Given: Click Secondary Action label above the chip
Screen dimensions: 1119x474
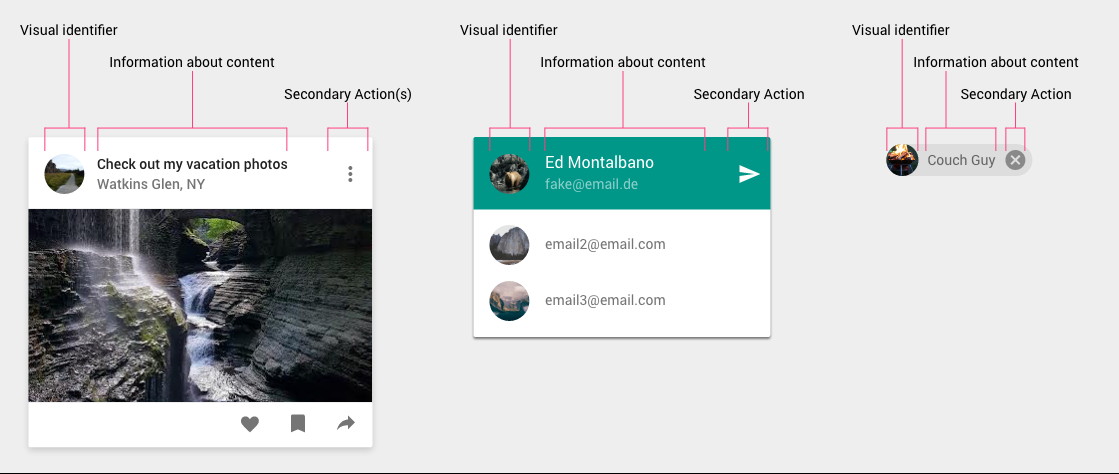Looking at the screenshot, I should point(1016,94).
